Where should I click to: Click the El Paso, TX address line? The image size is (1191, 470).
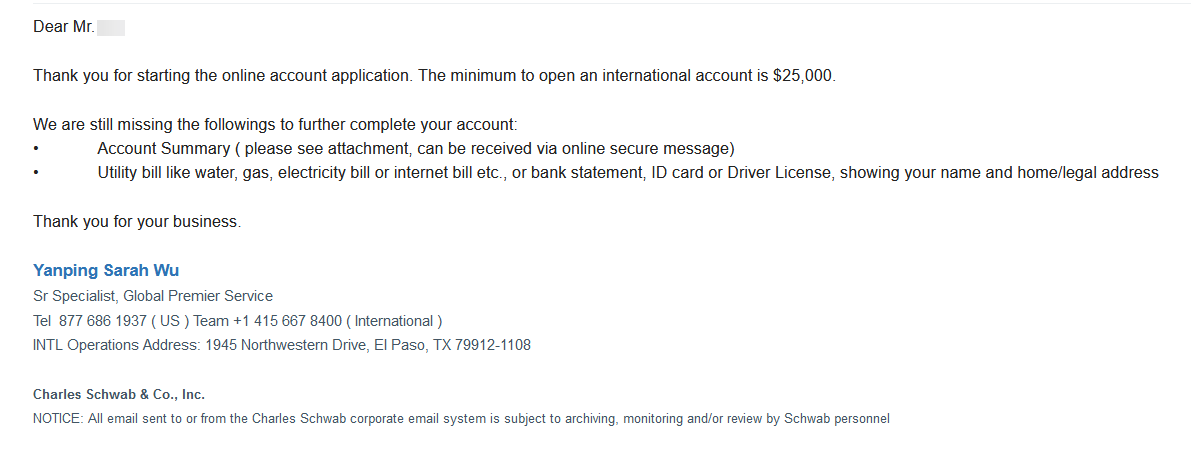282,345
